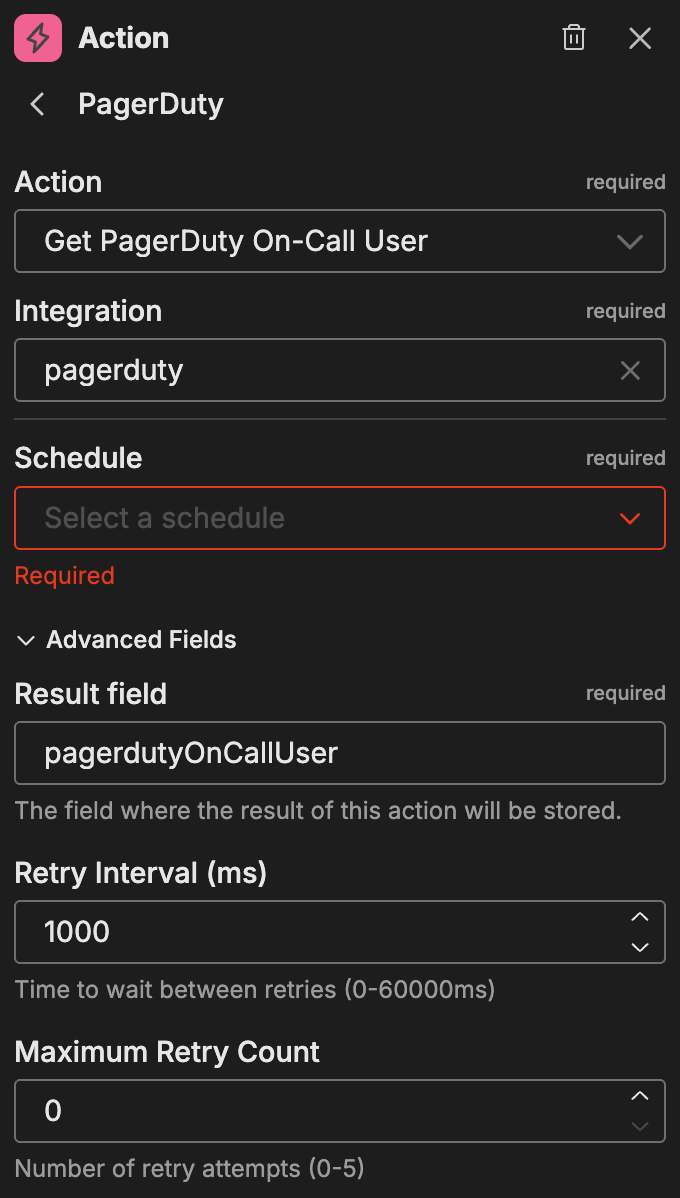Increase Maximum Retry Count using the up stepper
Viewport: 680px width, 1198px height.
(640, 1097)
